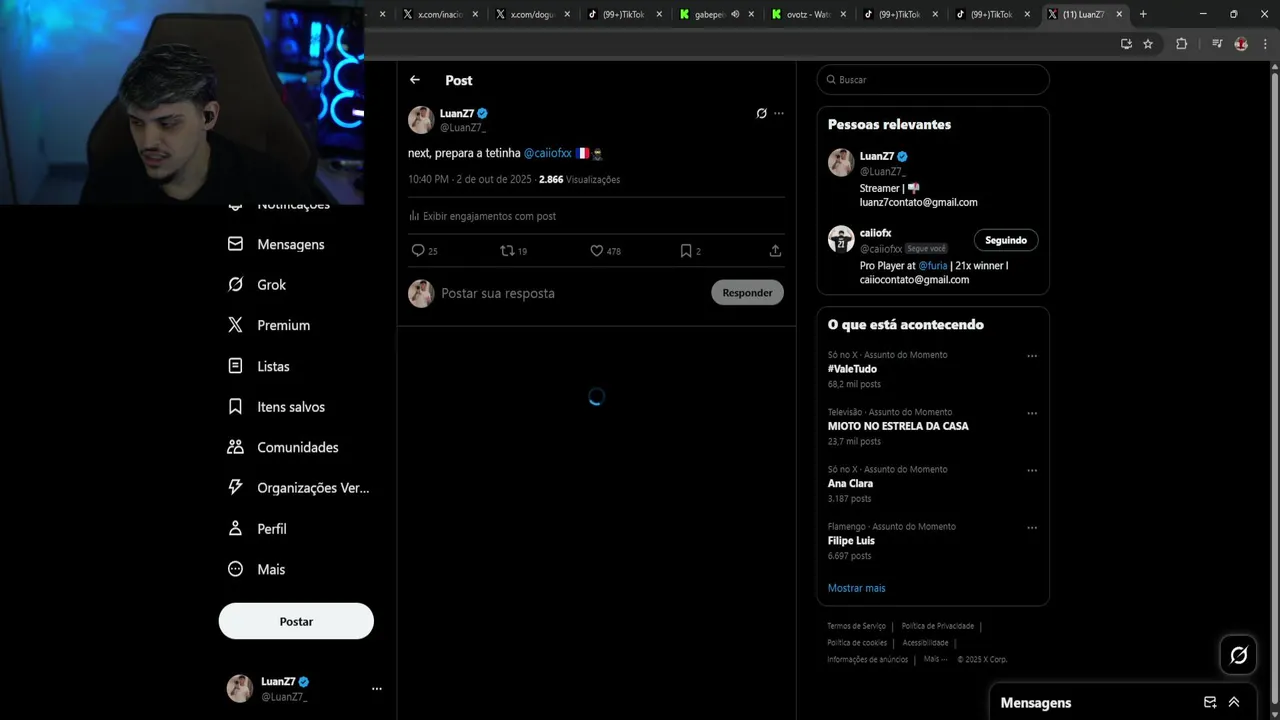Close the ovotz browser tab
This screenshot has height=720, width=1280.
coord(843,14)
